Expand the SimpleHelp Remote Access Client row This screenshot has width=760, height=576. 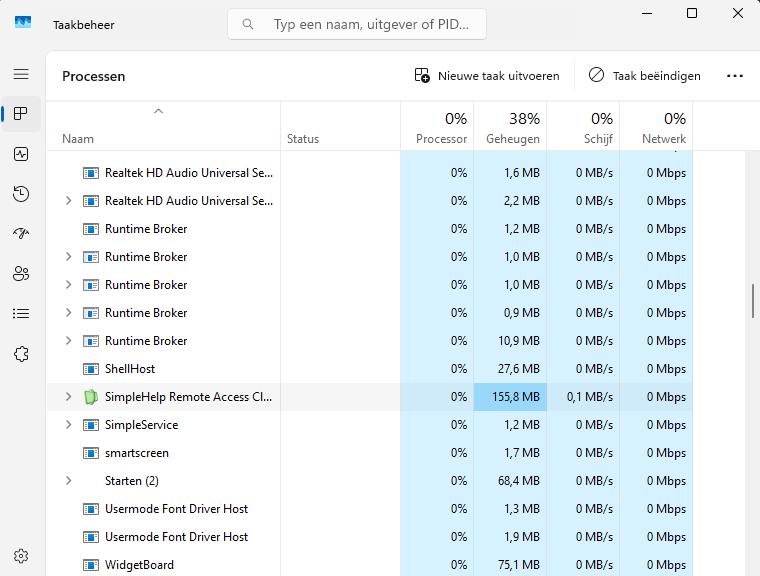point(68,397)
